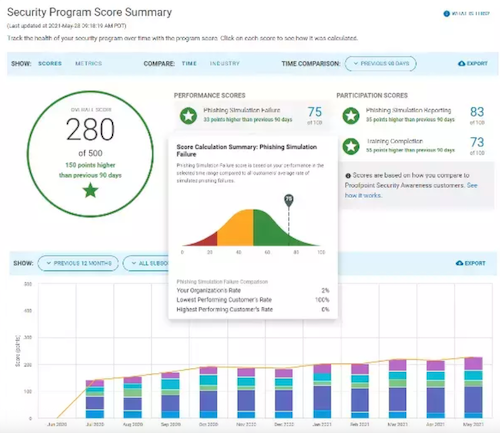The image size is (500, 433).
Task: Click the Phishing Simulation Failure score 75
Action: tap(315, 112)
